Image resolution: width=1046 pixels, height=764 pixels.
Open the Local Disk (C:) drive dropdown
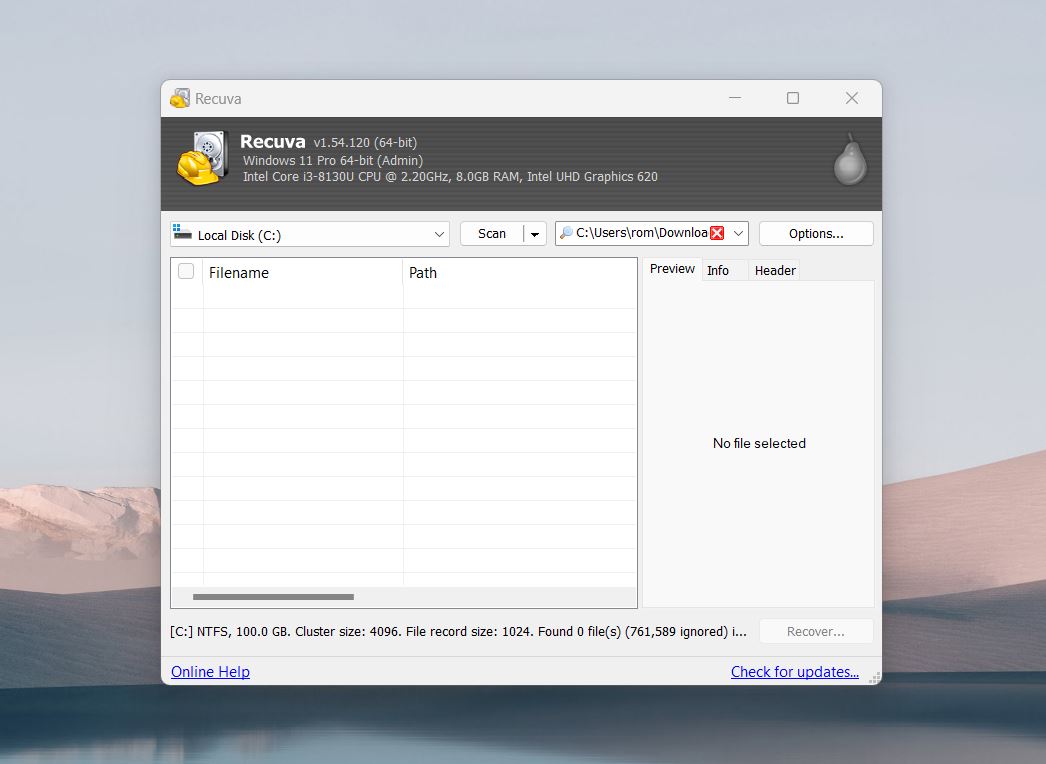[310, 234]
